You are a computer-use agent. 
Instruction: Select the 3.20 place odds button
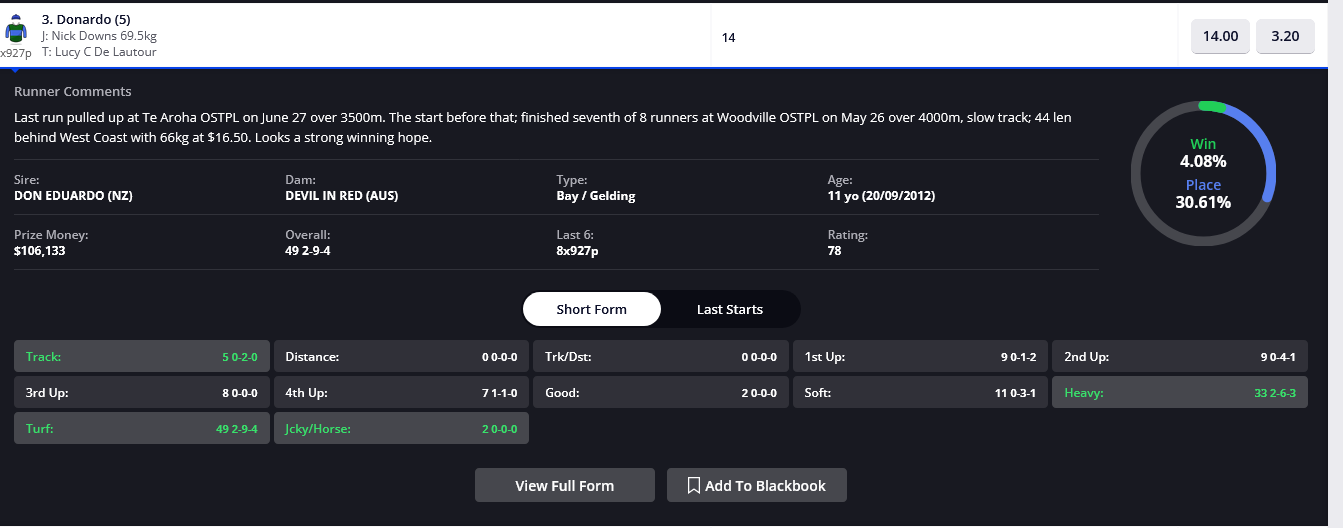[x=1285, y=36]
